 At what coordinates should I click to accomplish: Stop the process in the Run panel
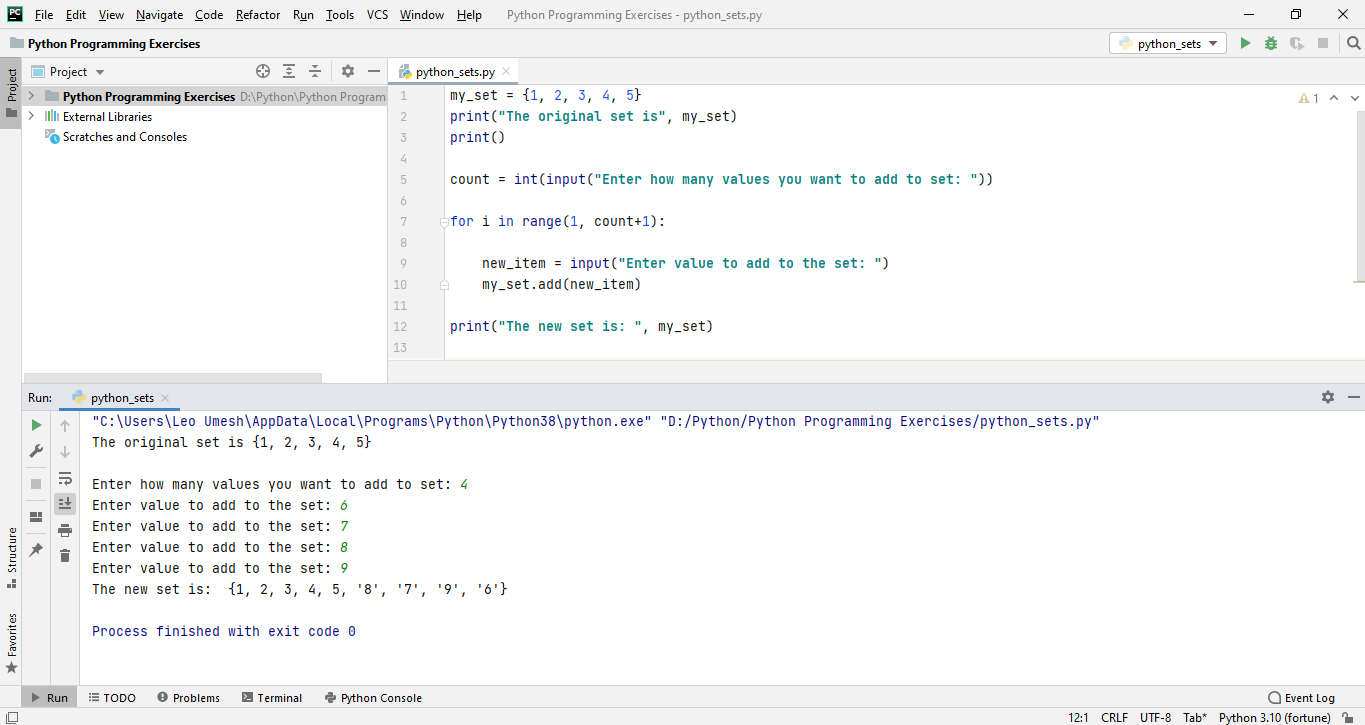pos(36,483)
